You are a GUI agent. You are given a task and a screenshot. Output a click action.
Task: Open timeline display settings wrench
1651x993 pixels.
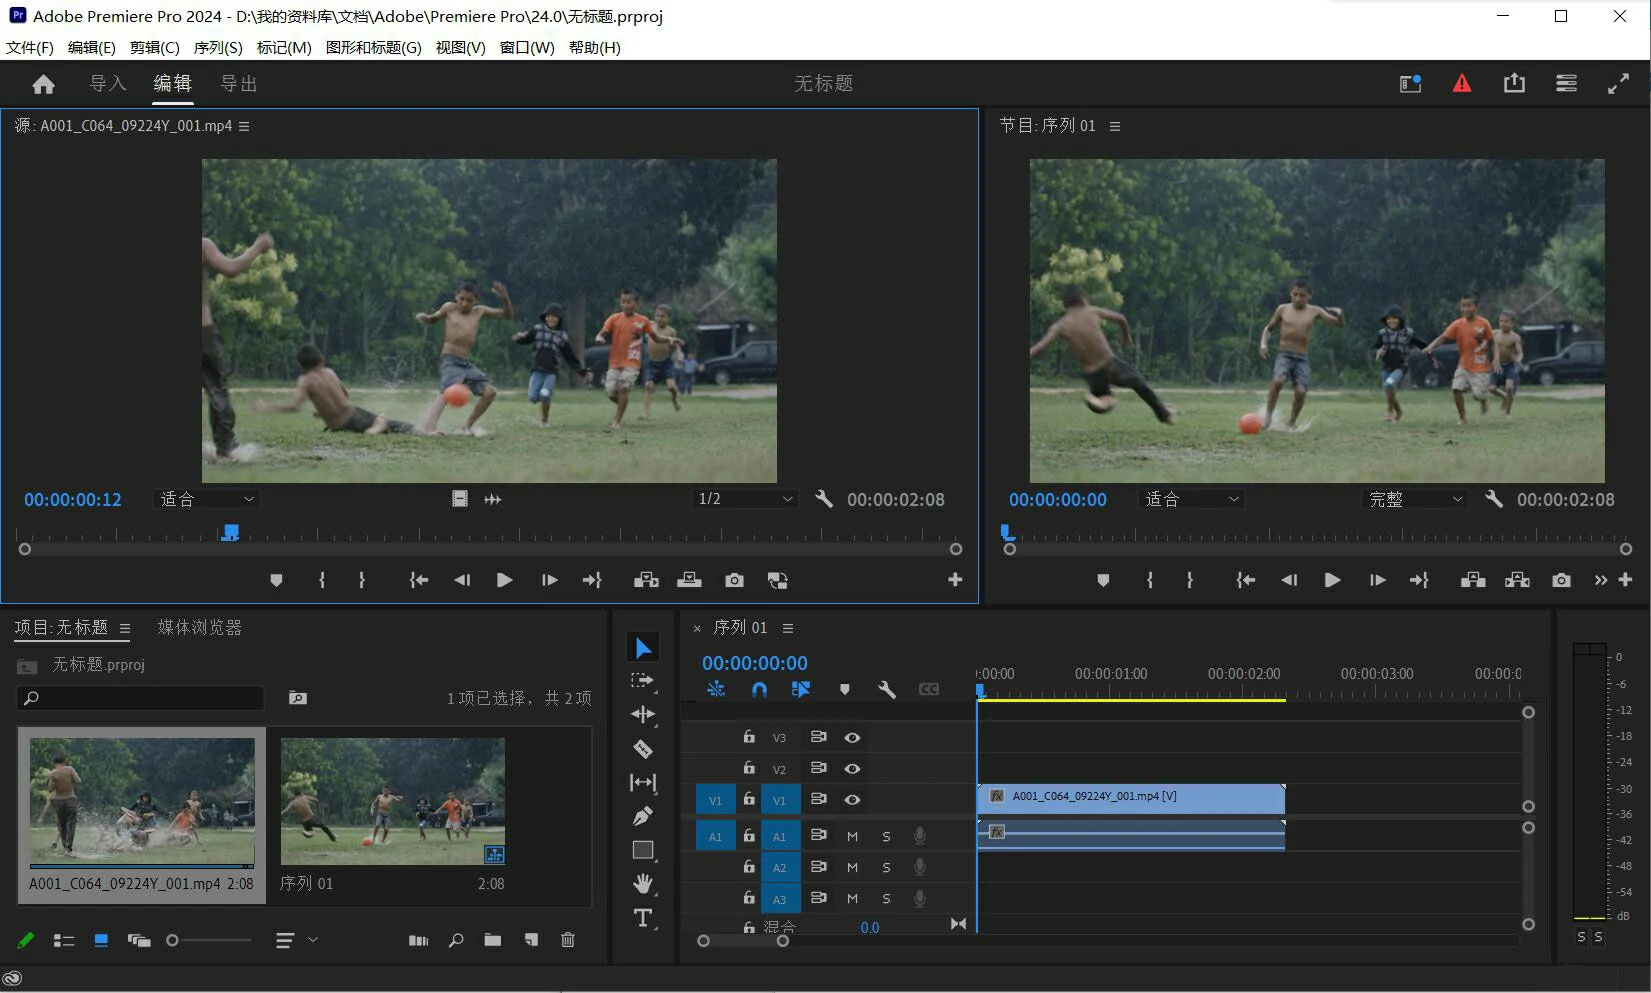pos(886,689)
